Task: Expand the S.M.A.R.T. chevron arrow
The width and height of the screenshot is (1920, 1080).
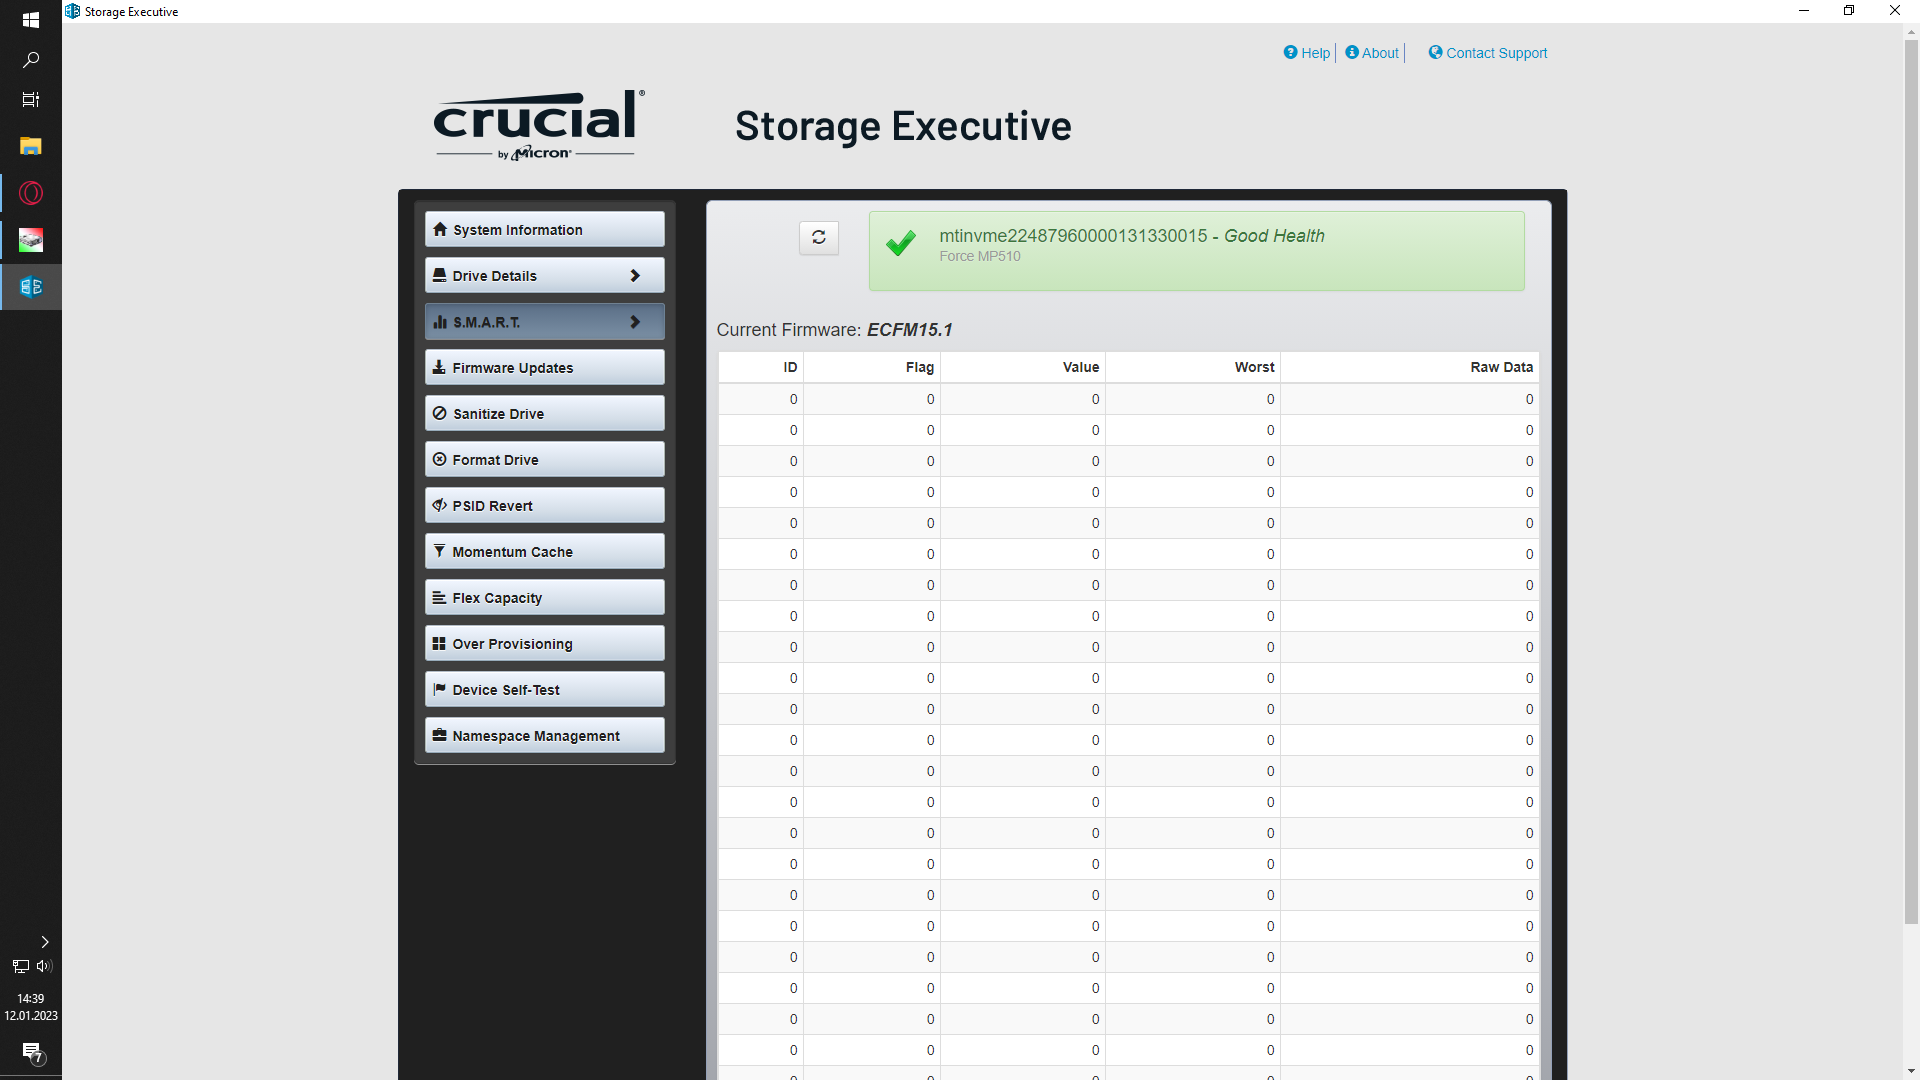Action: click(x=635, y=322)
